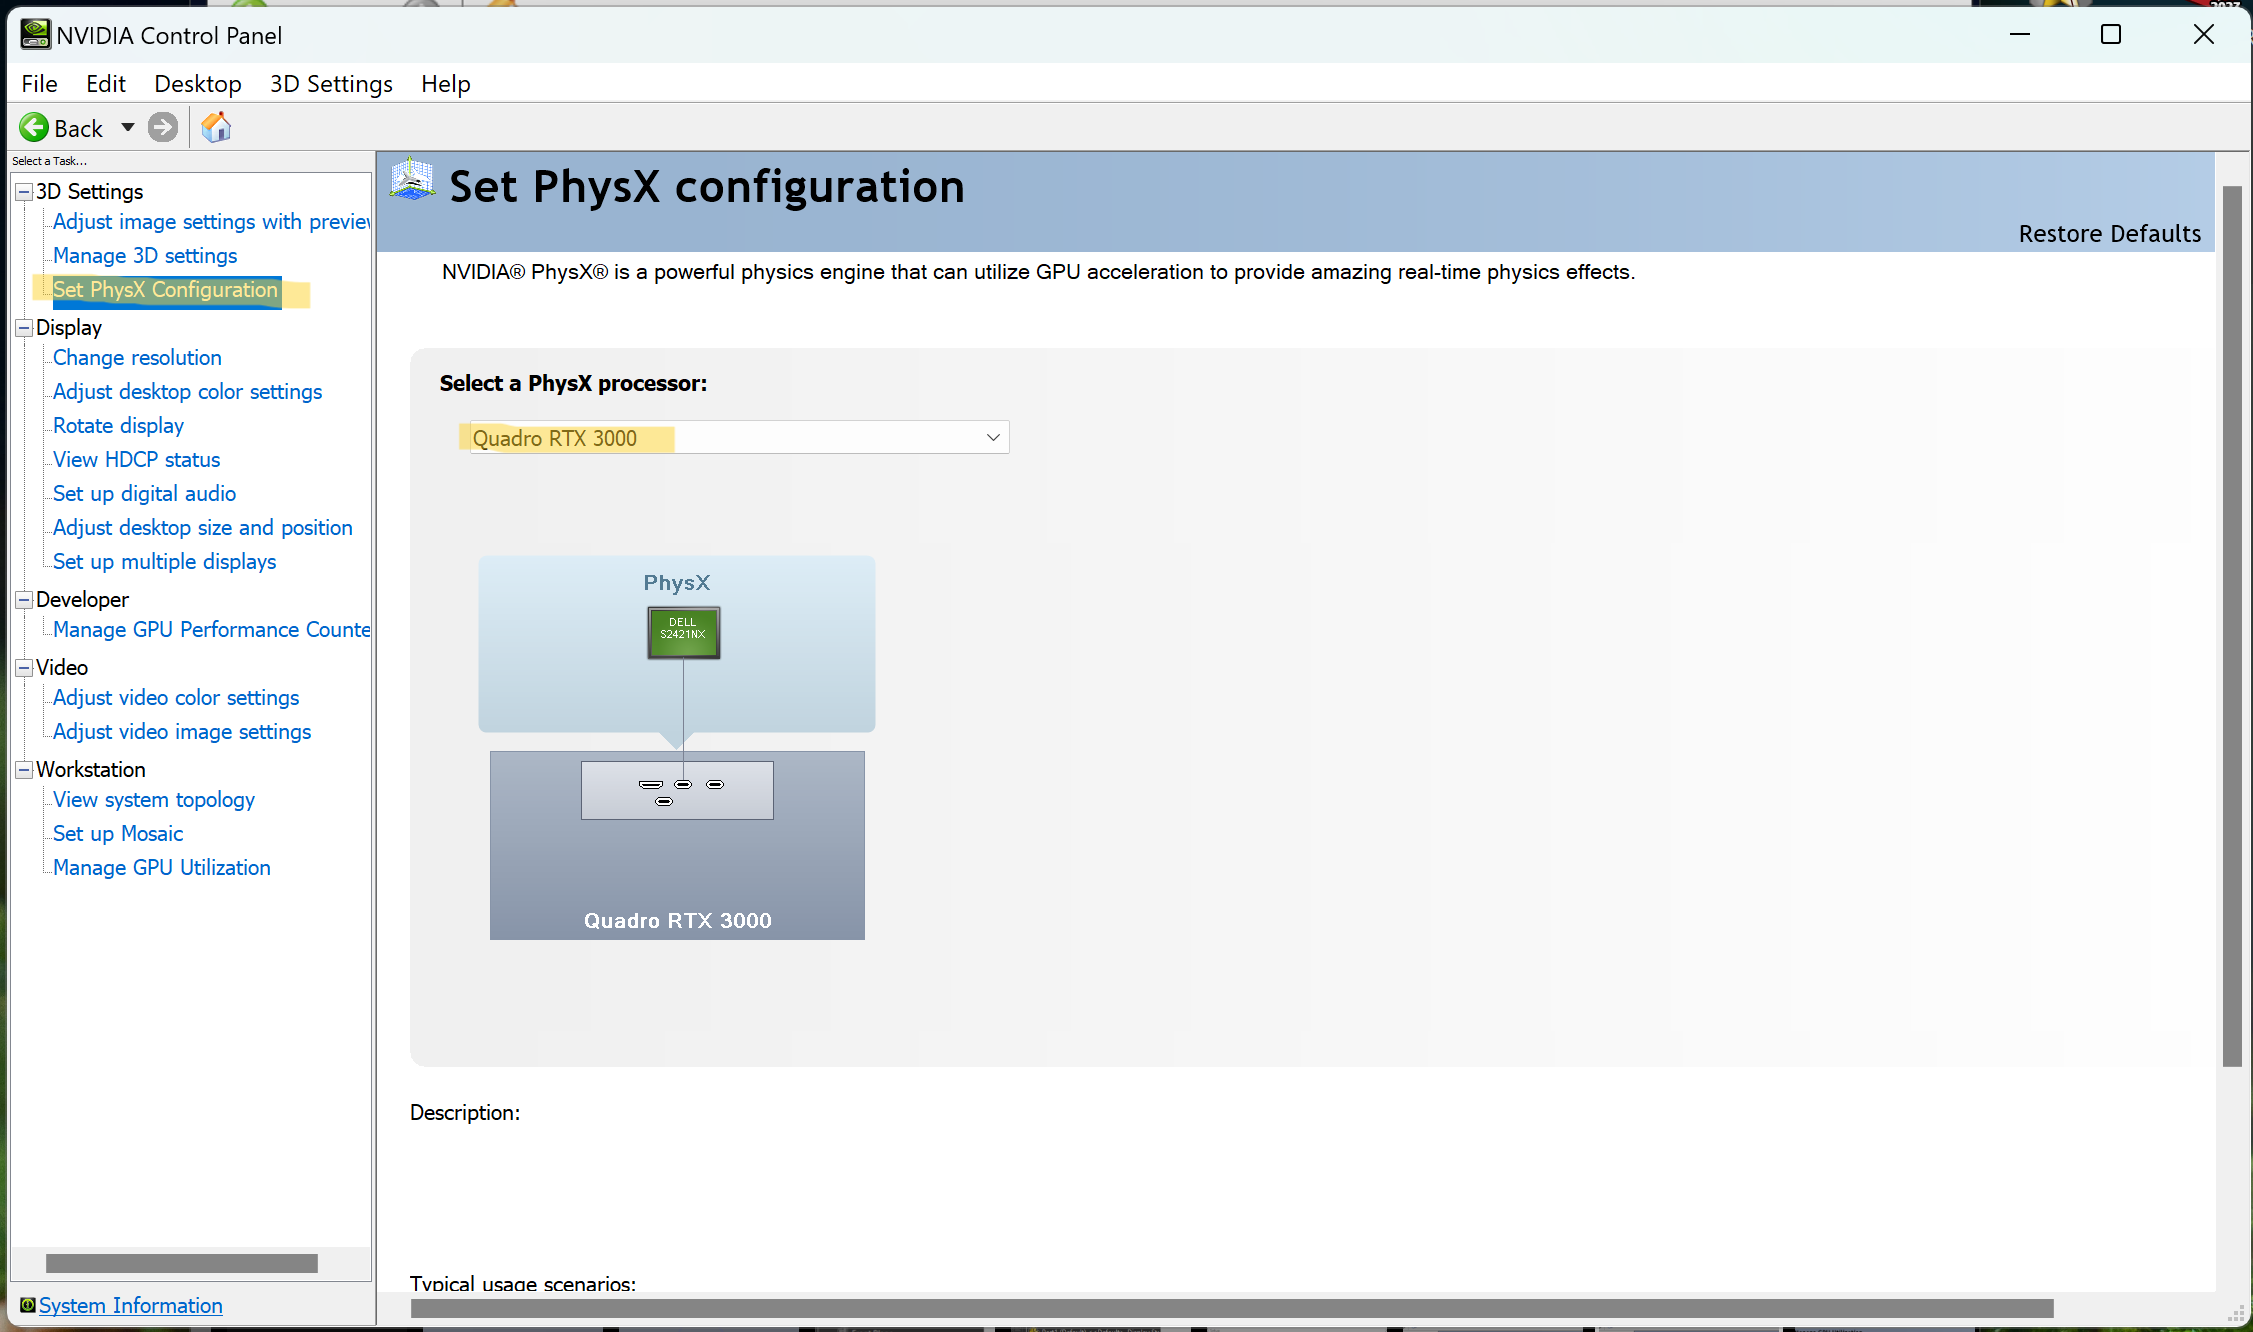Collapse the Display tree node
The height and width of the screenshot is (1332, 2253).
[24, 328]
